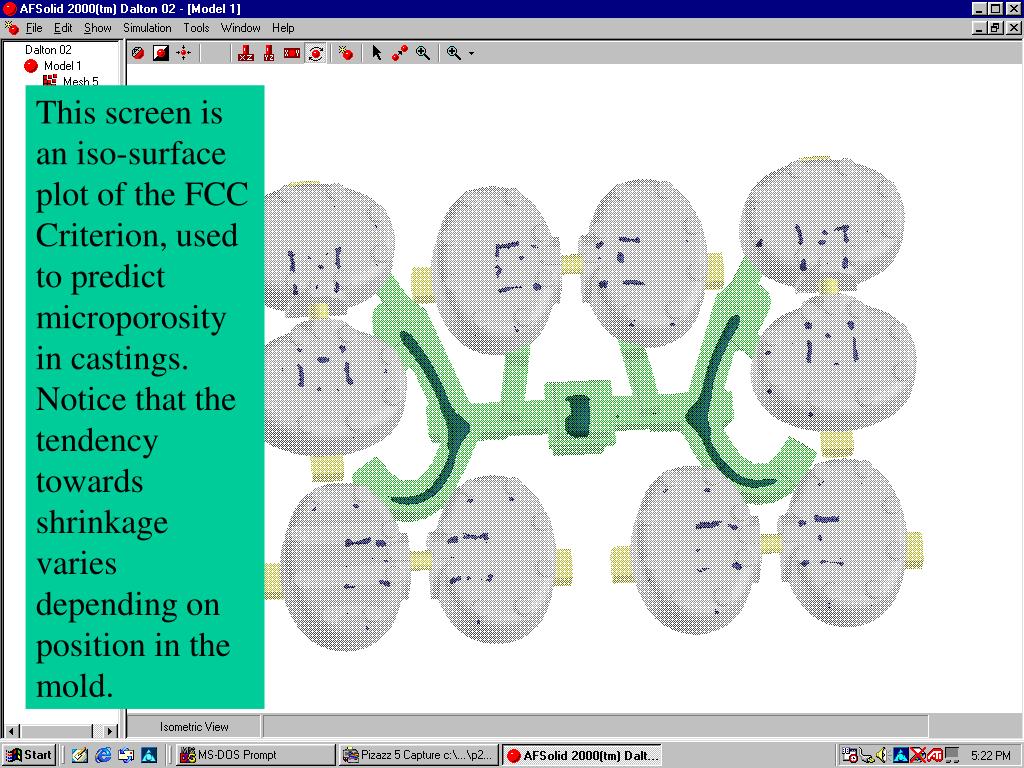This screenshot has height=768, width=1024.
Task: Pick the two-ball move tool icon
Action: click(x=399, y=53)
